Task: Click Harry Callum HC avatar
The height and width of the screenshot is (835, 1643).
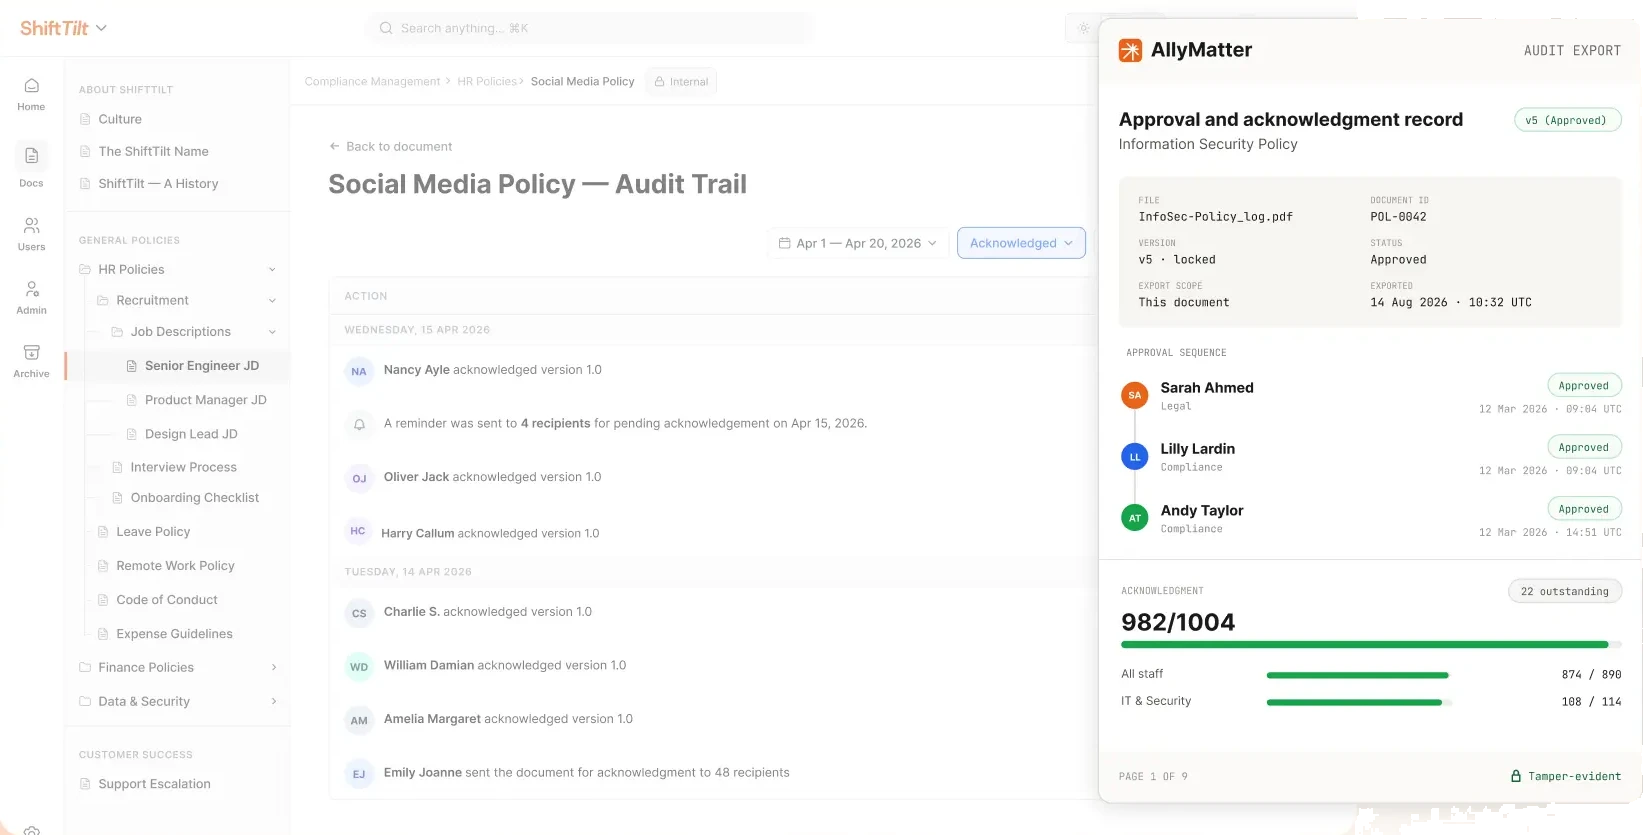Action: click(358, 531)
